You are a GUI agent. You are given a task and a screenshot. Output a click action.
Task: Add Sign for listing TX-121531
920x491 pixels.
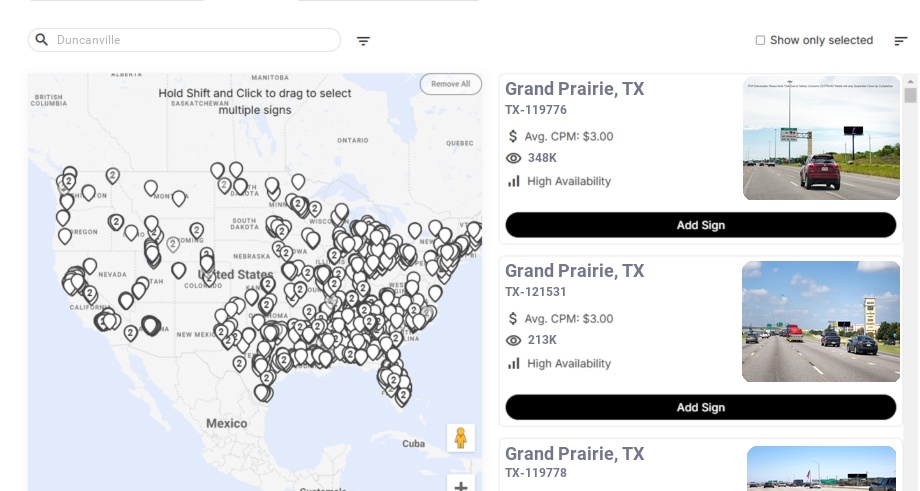[700, 407]
